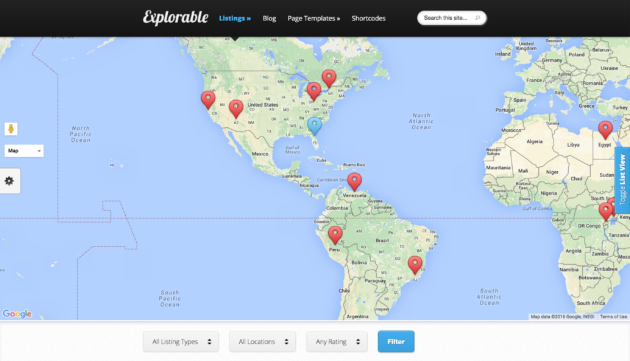
Task: Select the Street View pegman icon
Action: point(11,129)
